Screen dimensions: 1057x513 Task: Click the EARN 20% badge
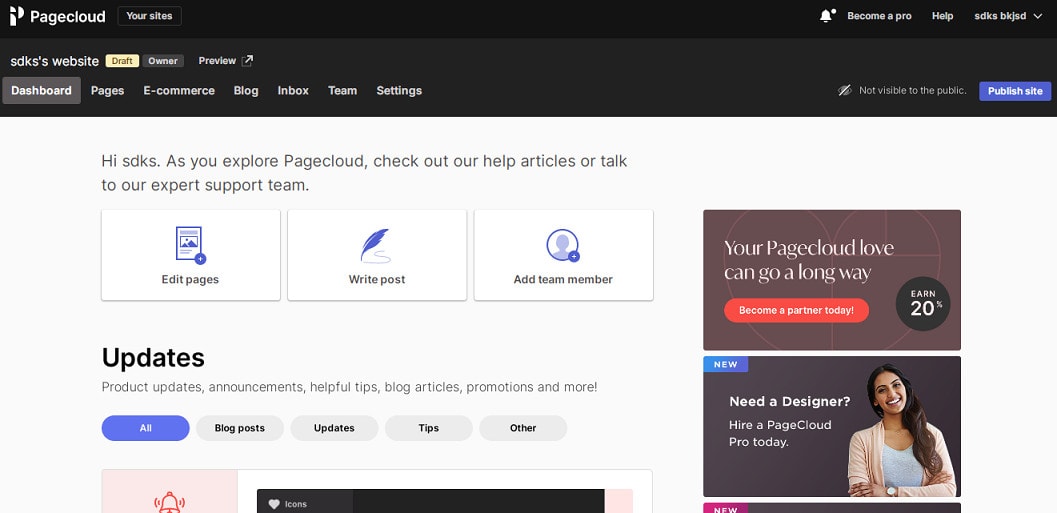923,304
